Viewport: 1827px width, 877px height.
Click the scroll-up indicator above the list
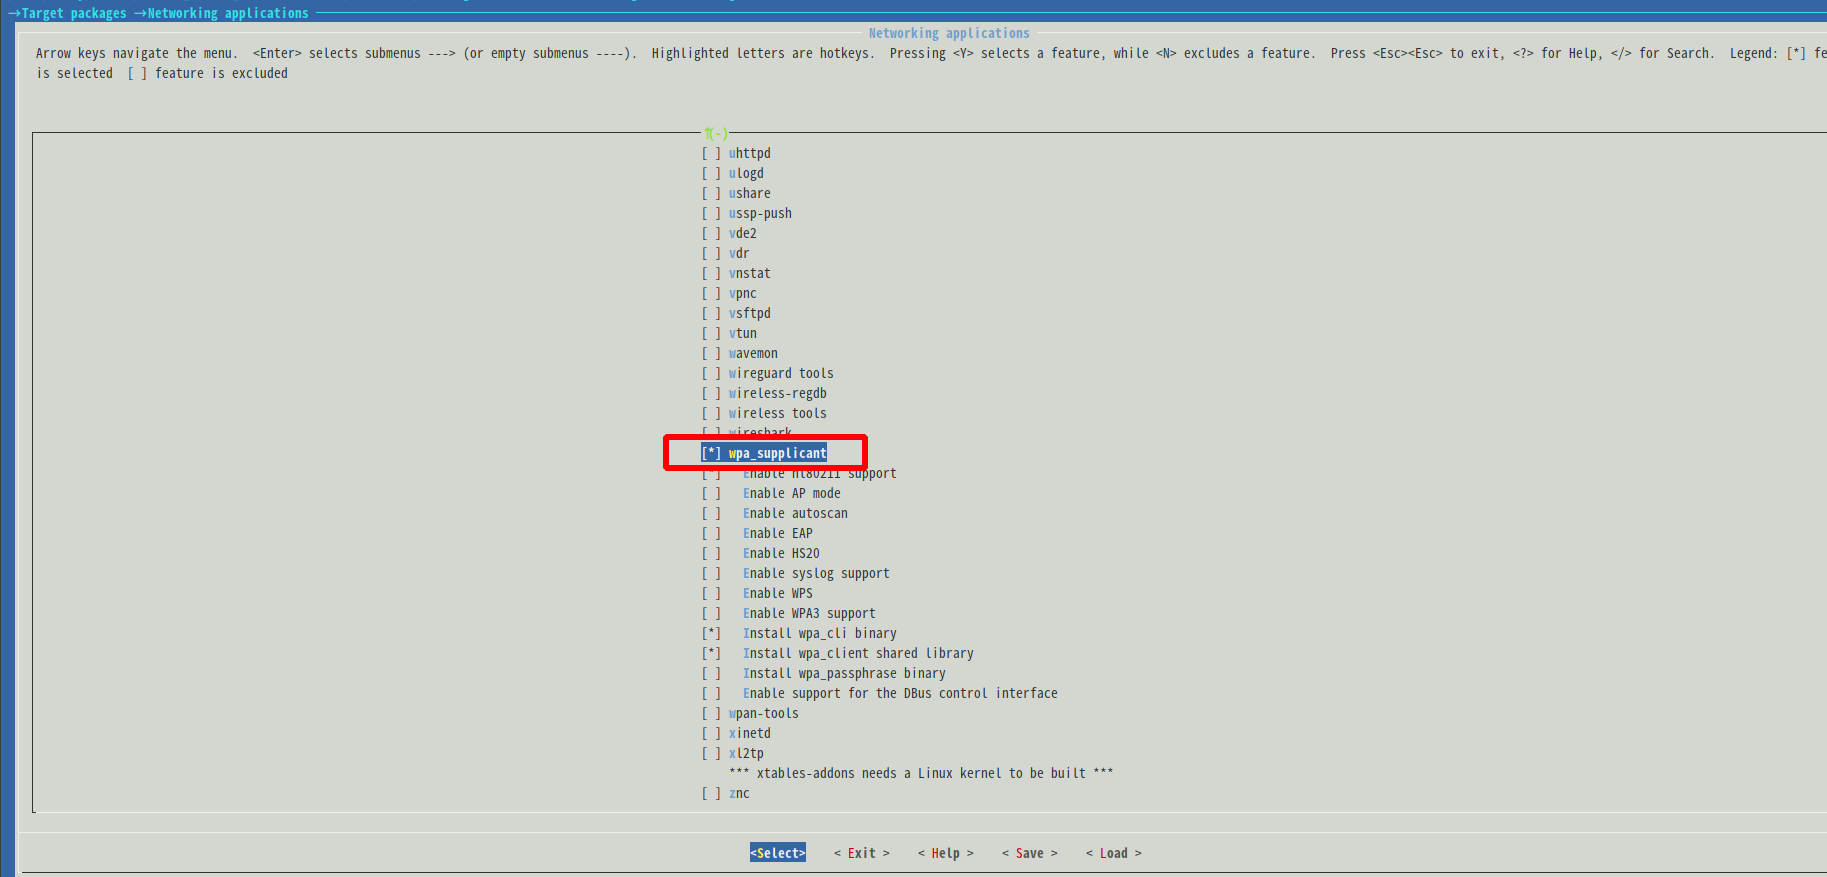pyautogui.click(x=716, y=133)
